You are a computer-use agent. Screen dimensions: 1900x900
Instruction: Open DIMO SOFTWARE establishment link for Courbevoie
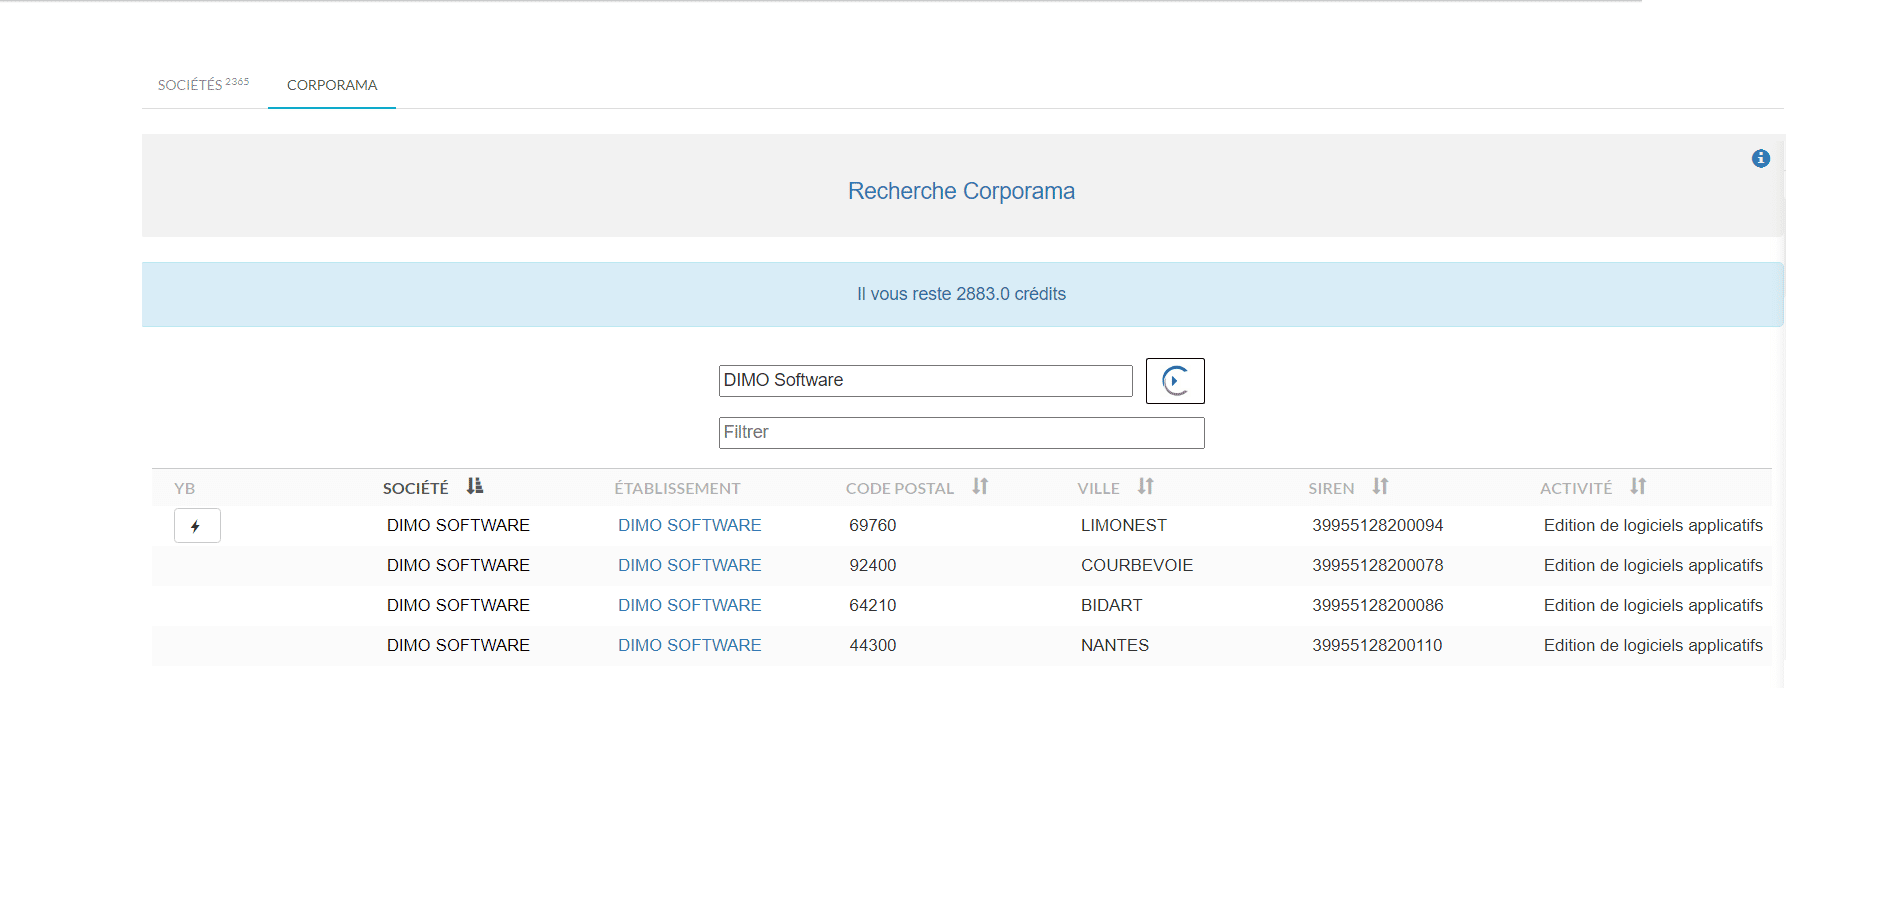coord(689,566)
